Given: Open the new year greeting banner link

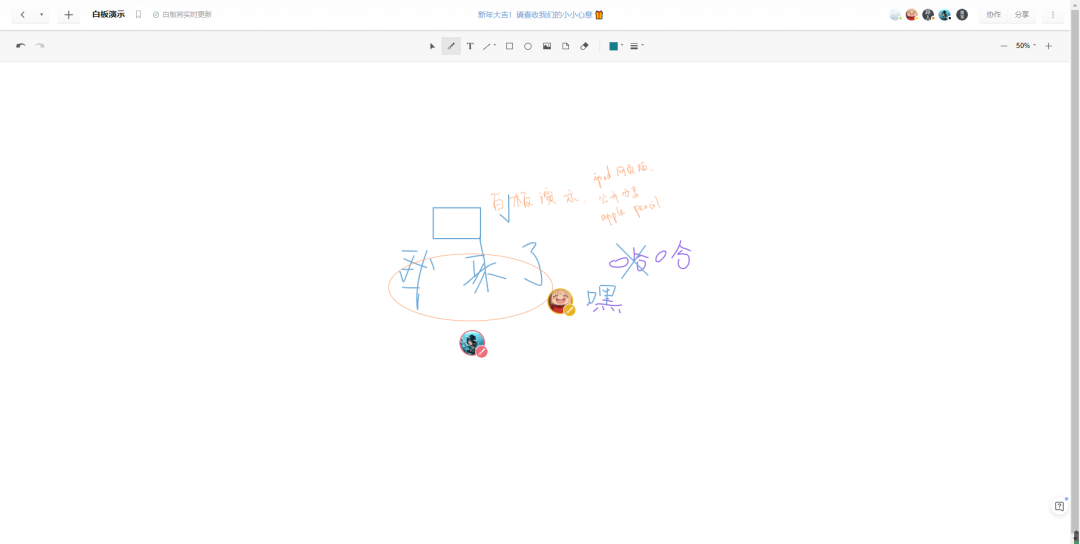Looking at the screenshot, I should 540,15.
